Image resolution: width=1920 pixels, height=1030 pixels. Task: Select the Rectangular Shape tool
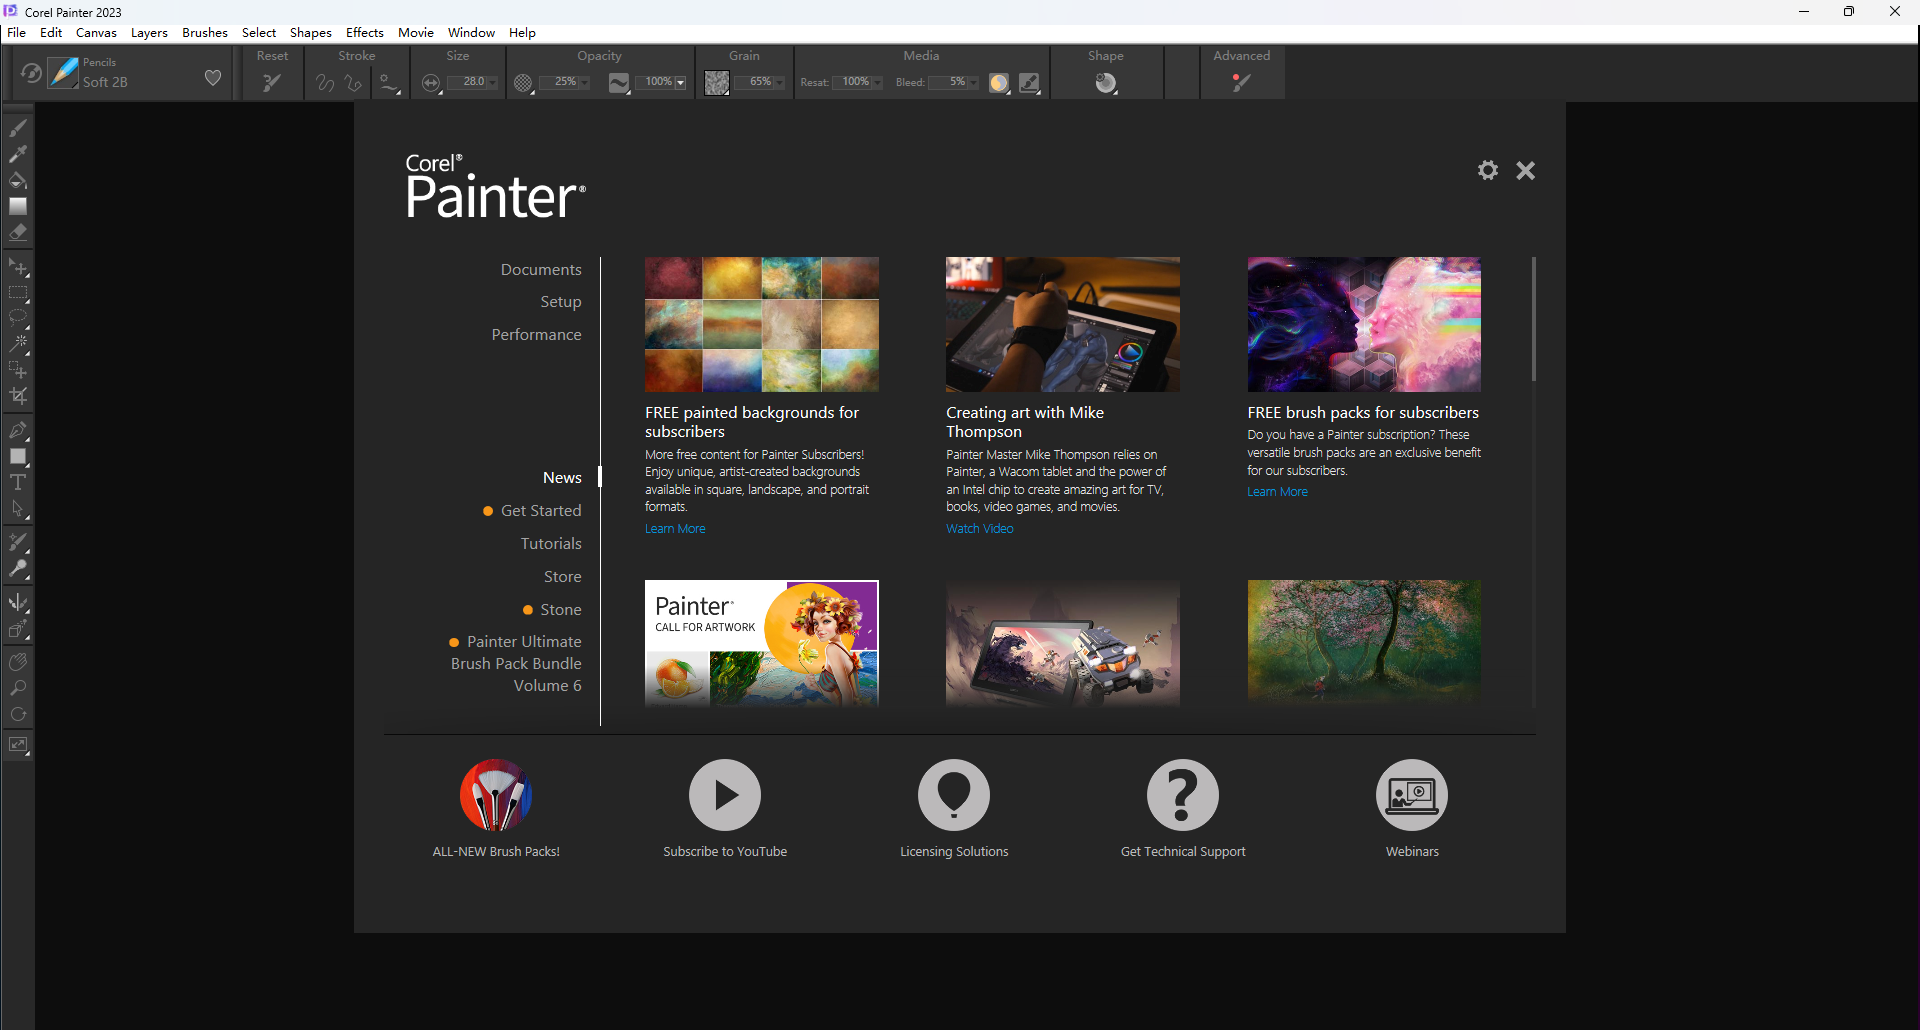(18, 457)
